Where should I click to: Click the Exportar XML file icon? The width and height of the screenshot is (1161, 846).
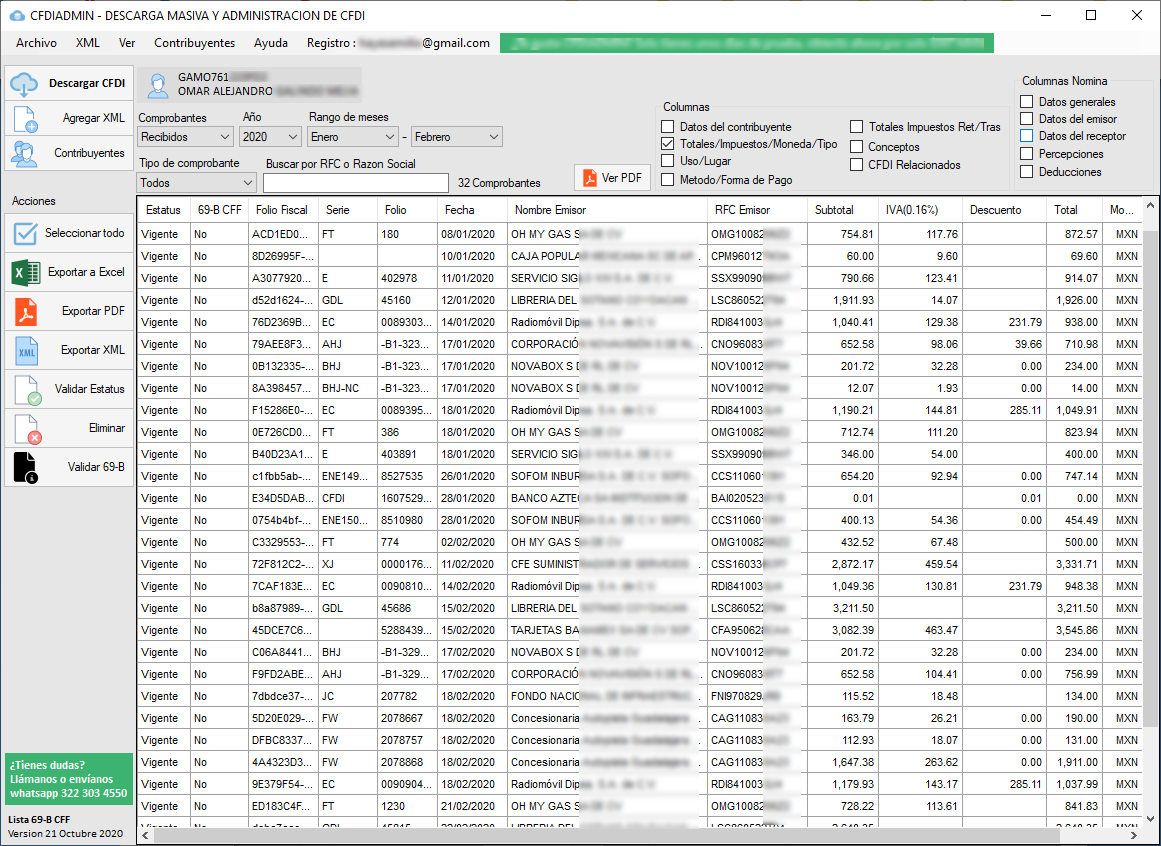tap(25, 350)
